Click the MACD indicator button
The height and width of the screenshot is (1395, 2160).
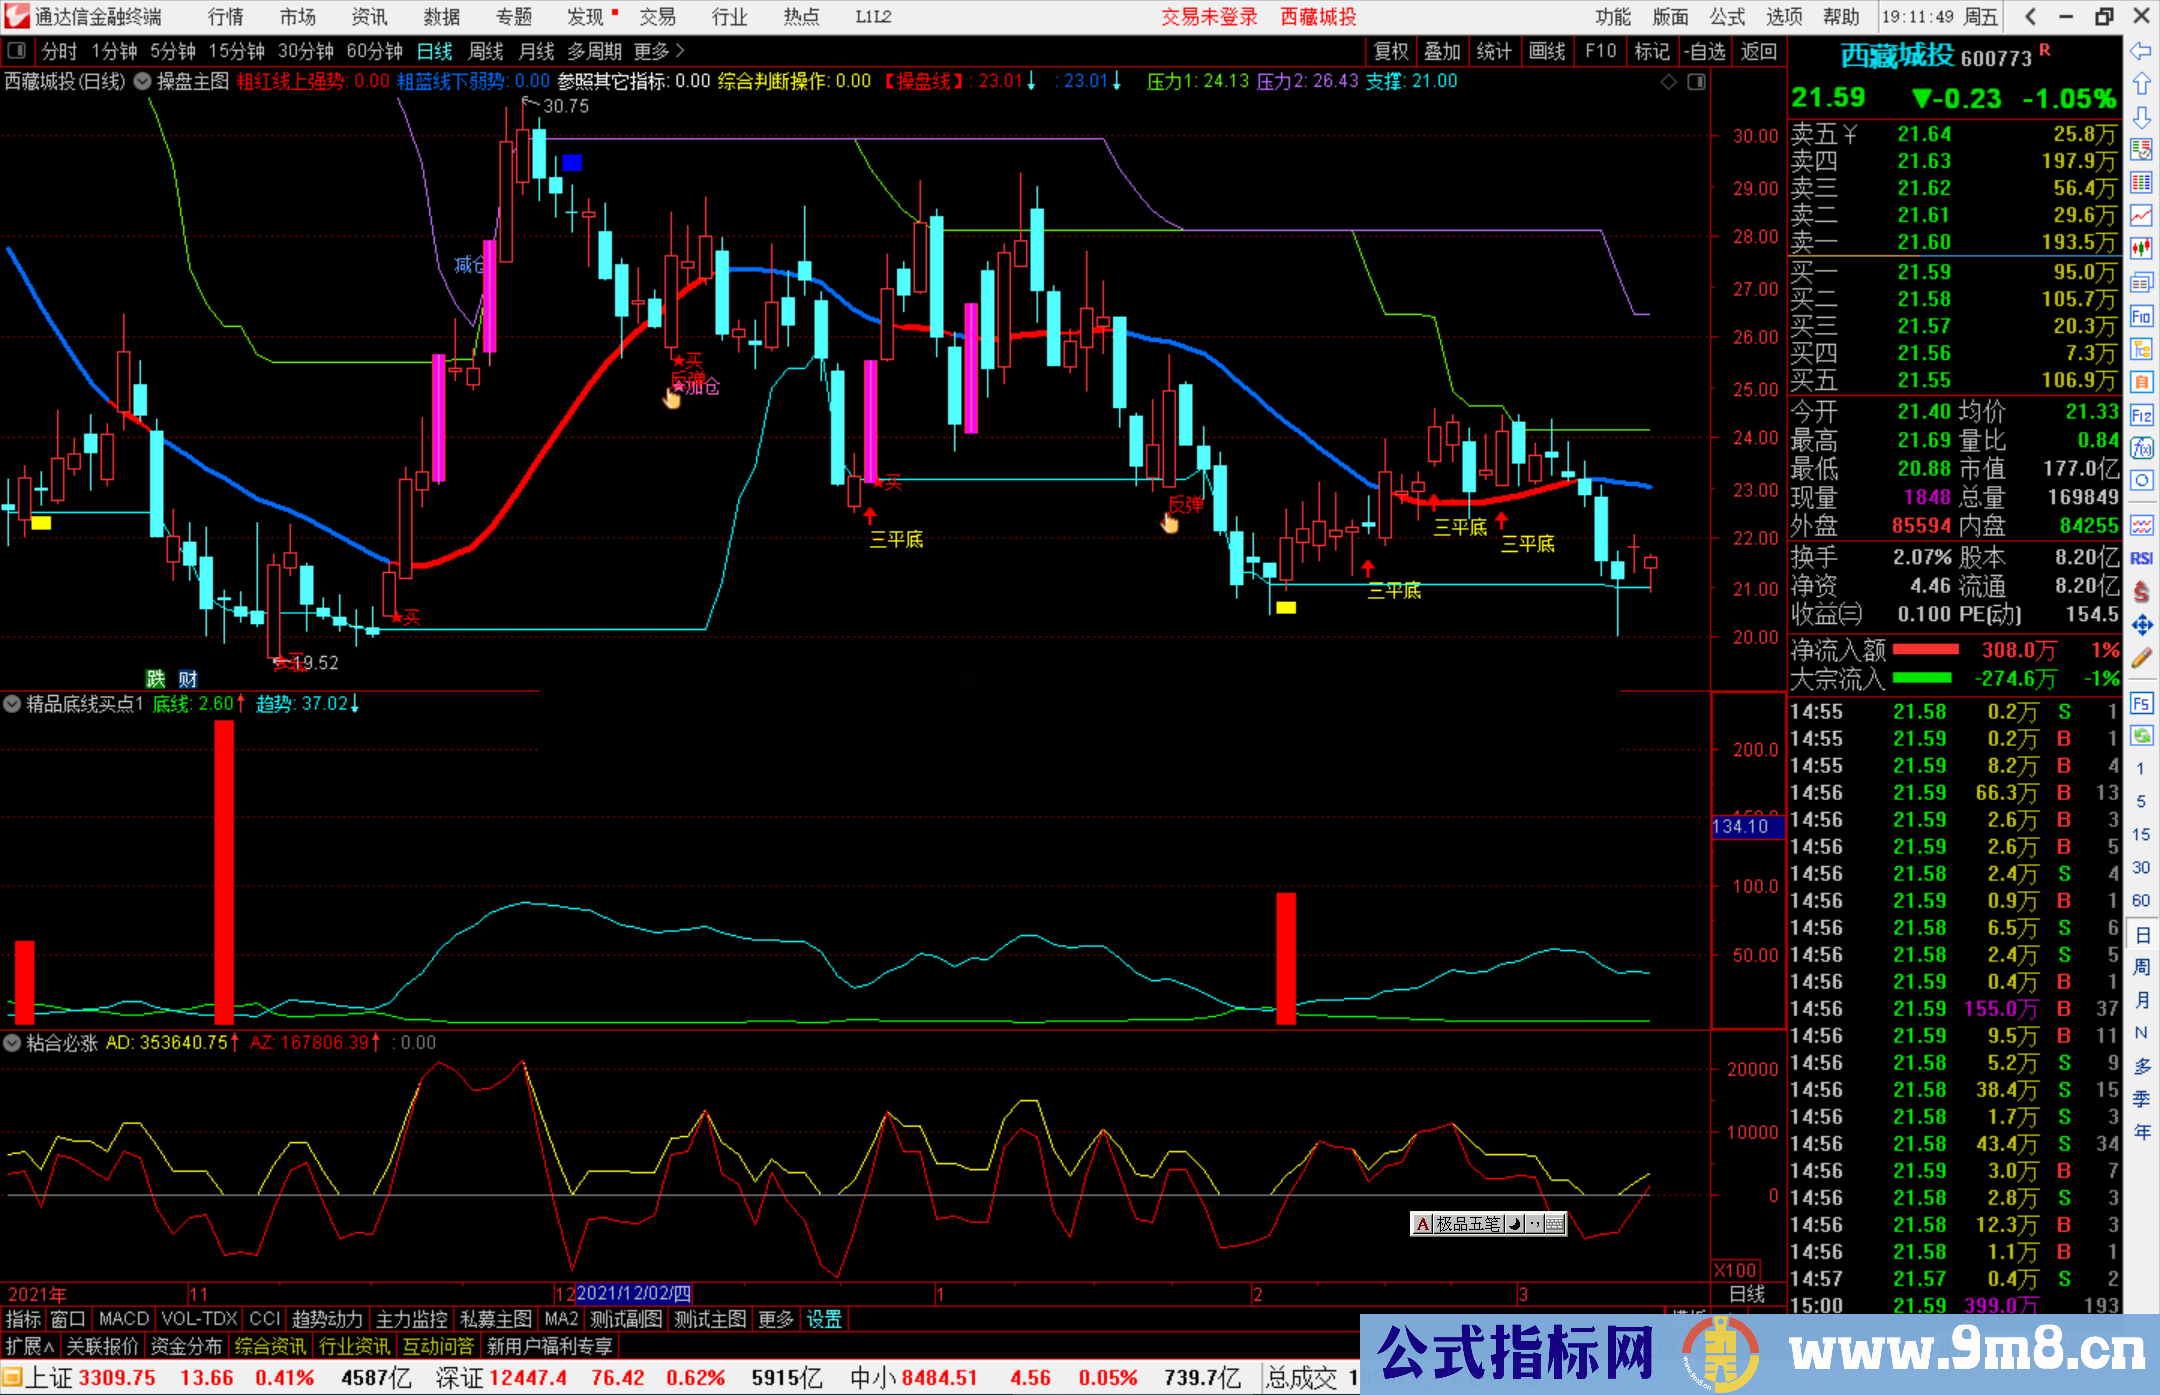(124, 1319)
